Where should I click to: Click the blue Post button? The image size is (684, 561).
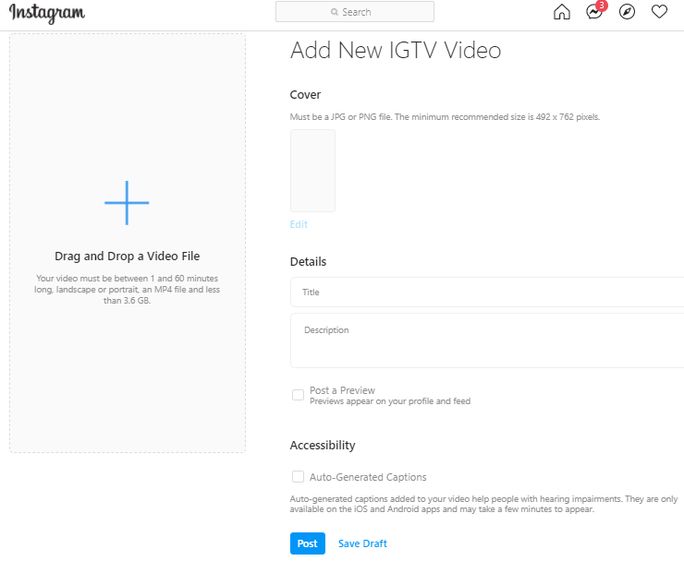[308, 543]
